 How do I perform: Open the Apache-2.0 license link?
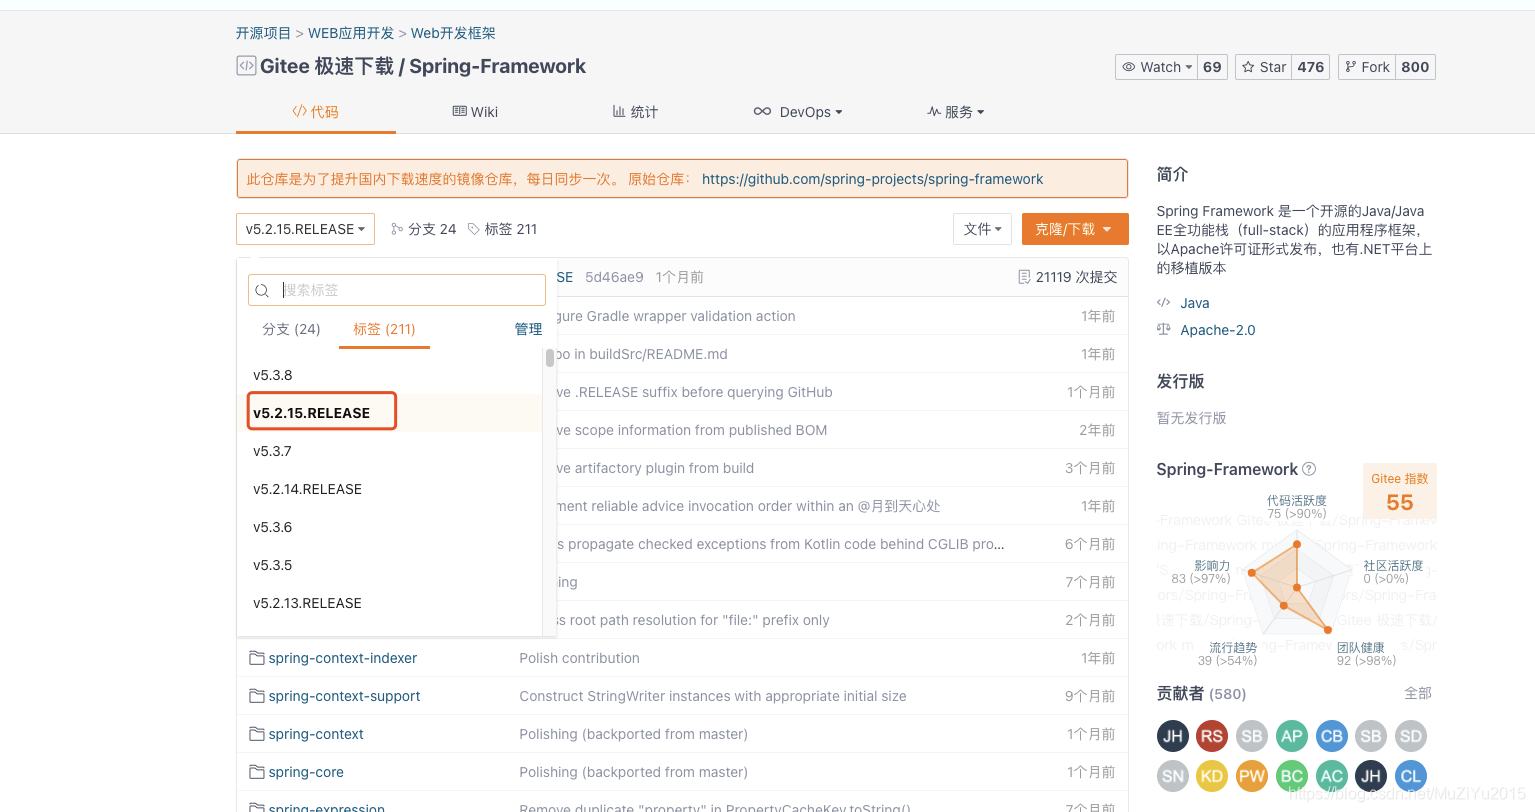(1218, 330)
